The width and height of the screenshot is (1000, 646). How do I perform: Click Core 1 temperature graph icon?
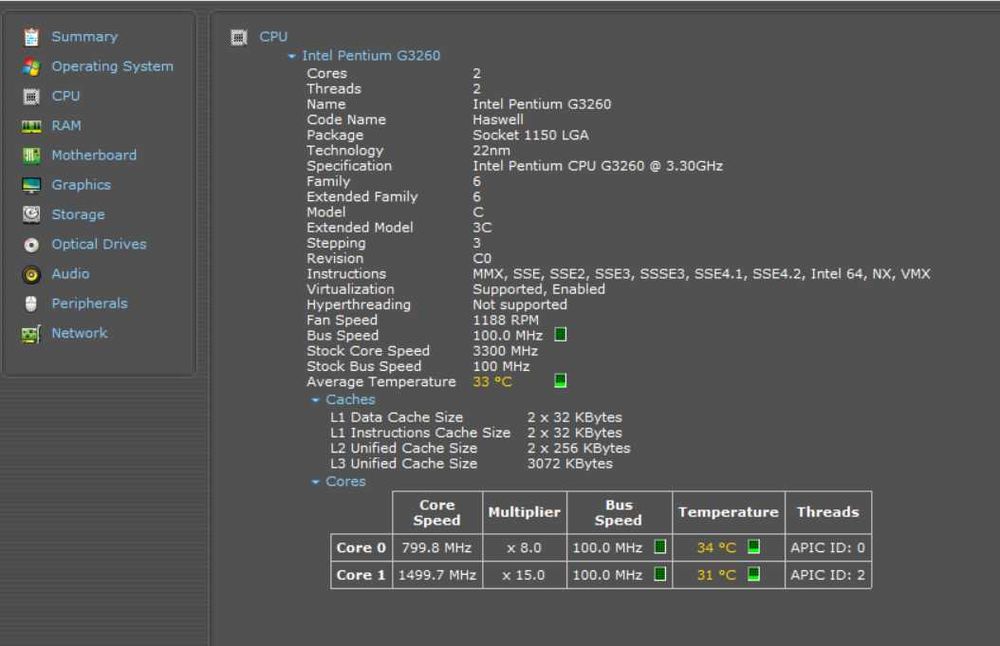pos(753,574)
